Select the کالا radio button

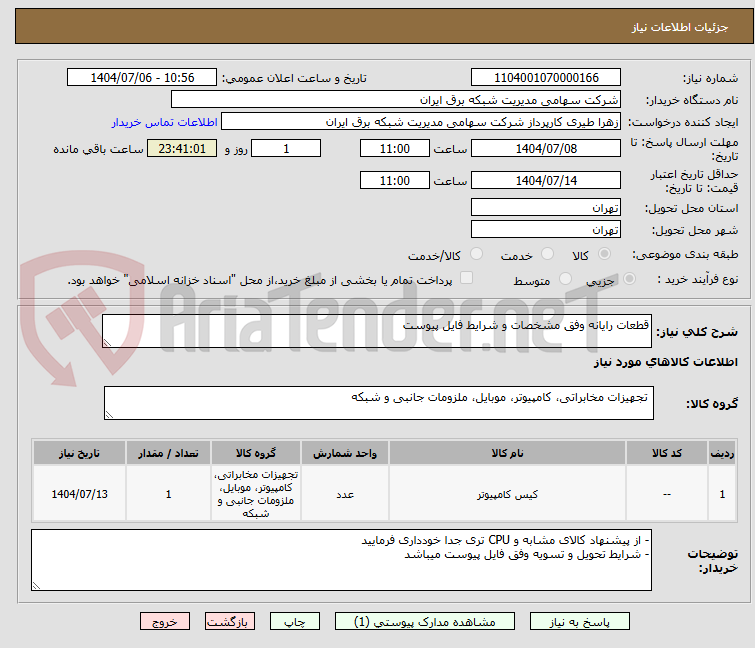coord(604,253)
